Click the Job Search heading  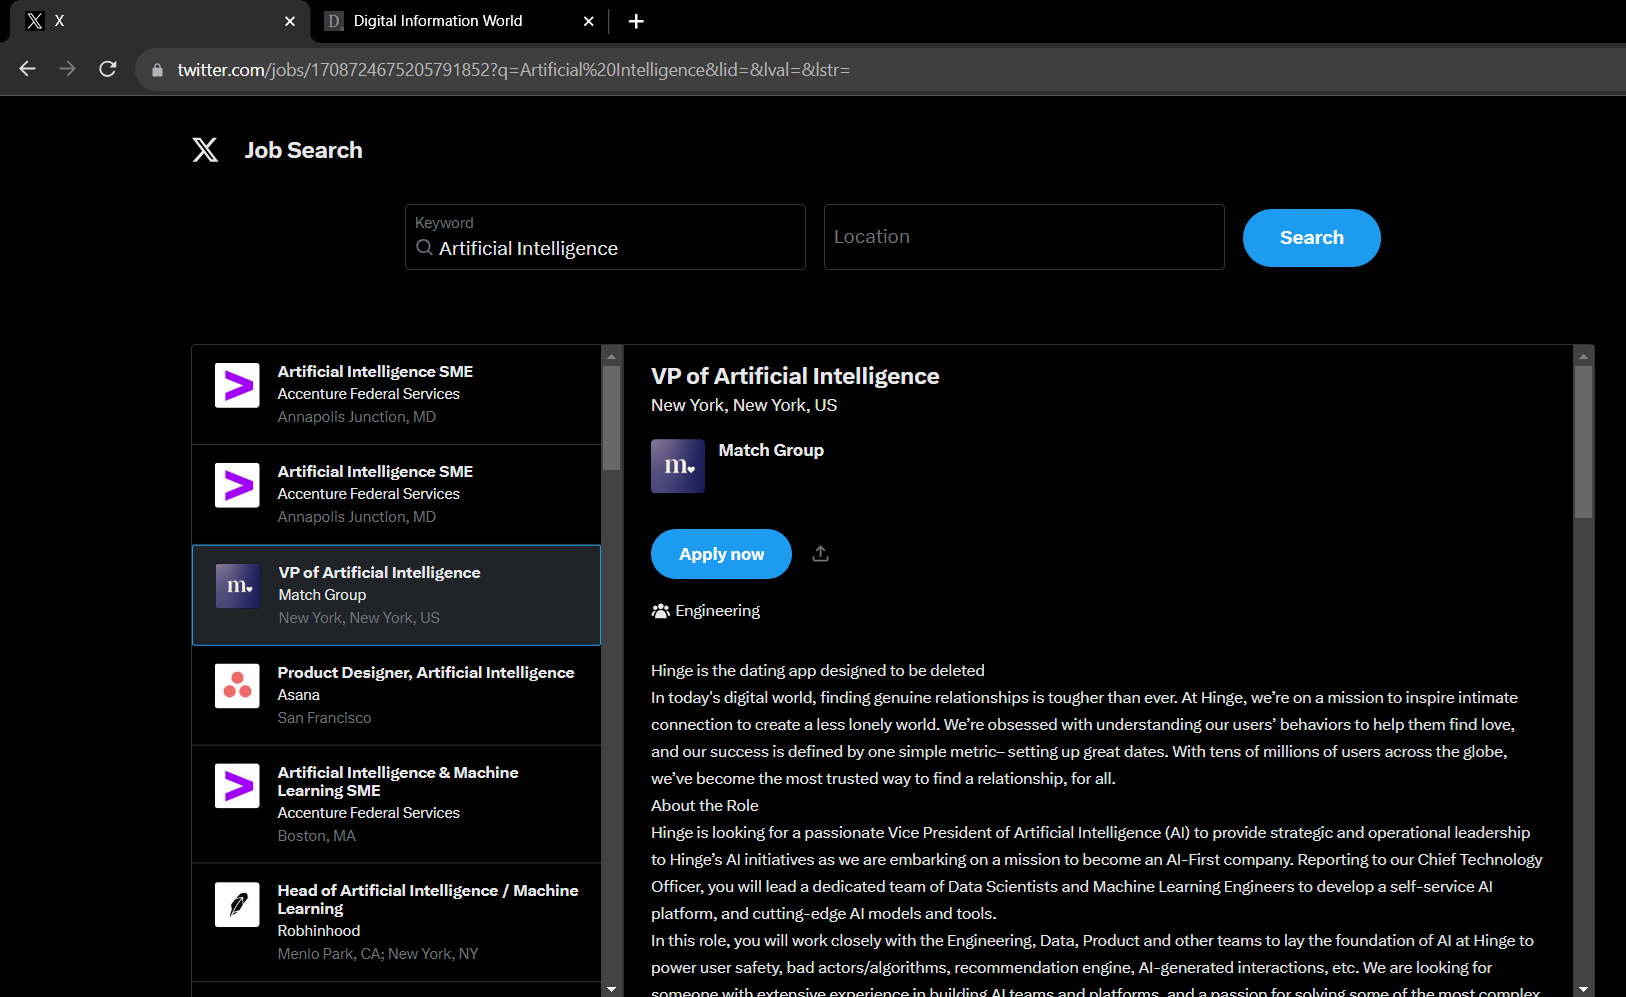coord(304,150)
